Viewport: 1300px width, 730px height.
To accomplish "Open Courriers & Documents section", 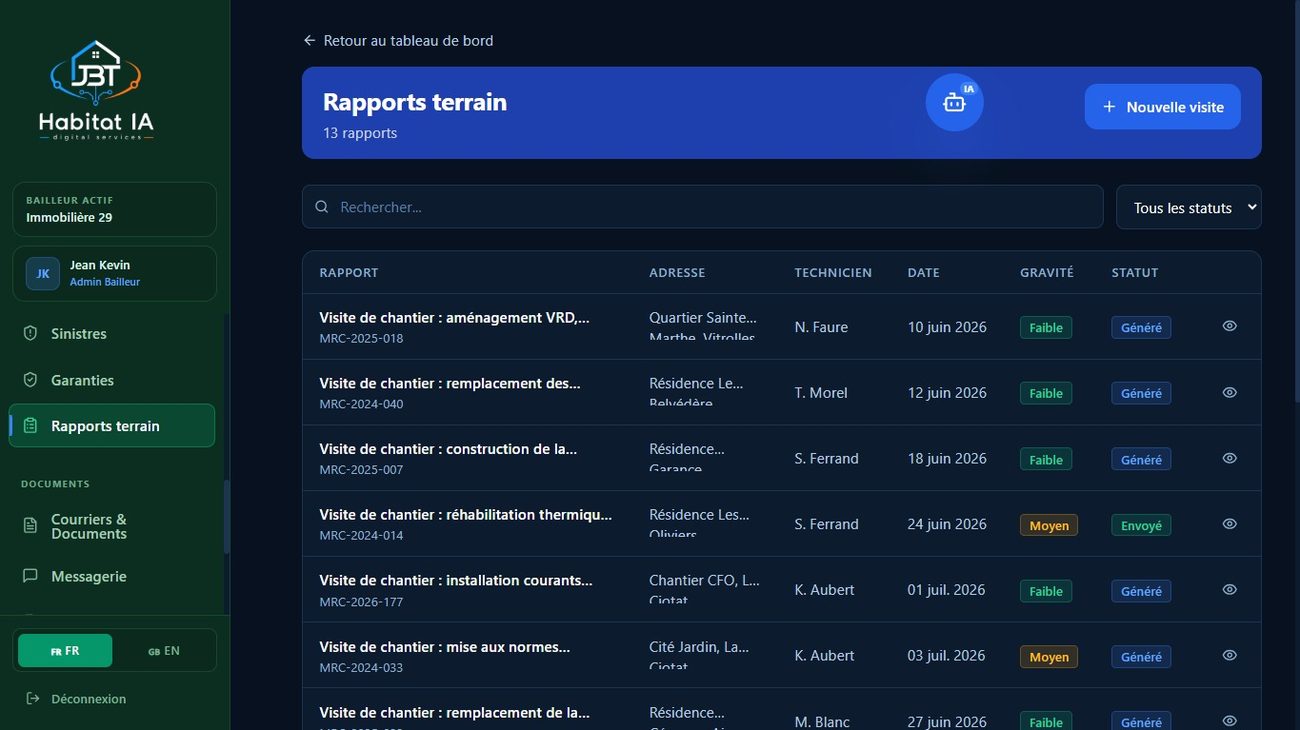I will click(112, 526).
